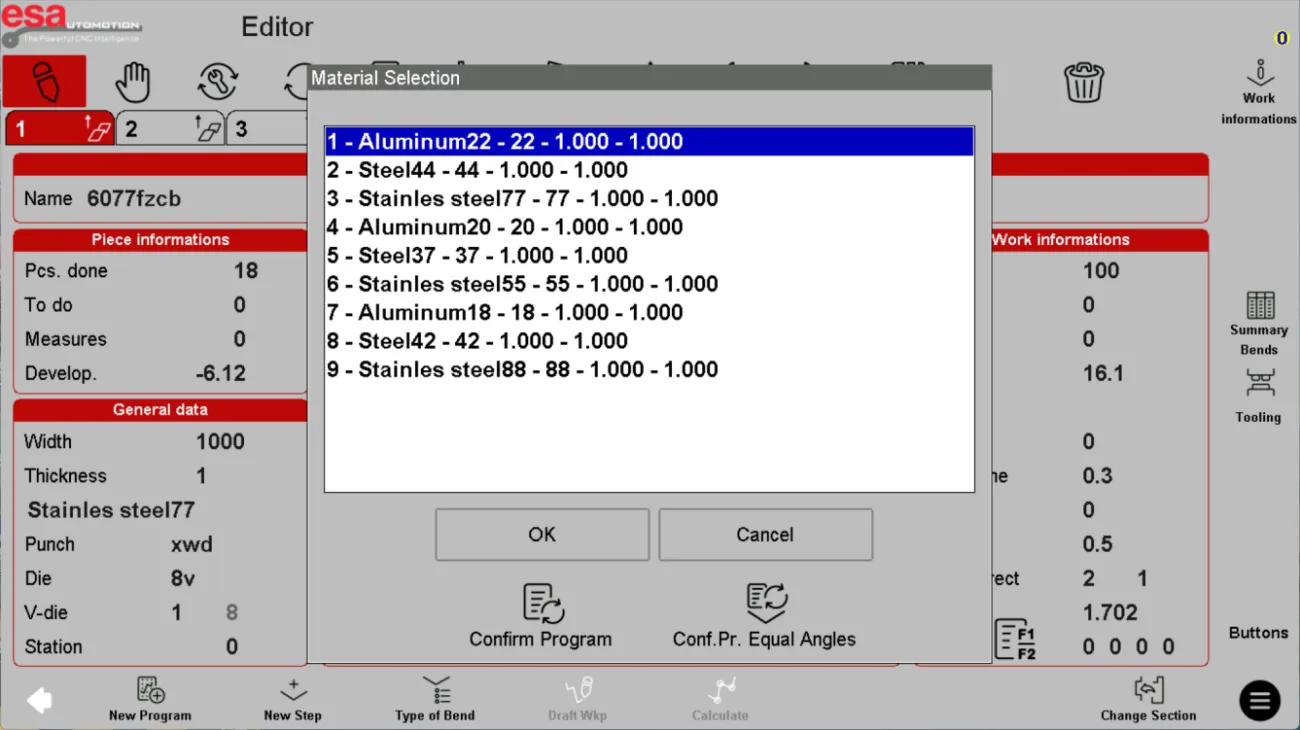Click the Punch value xwd
The image size is (1300, 730).
tap(192, 545)
